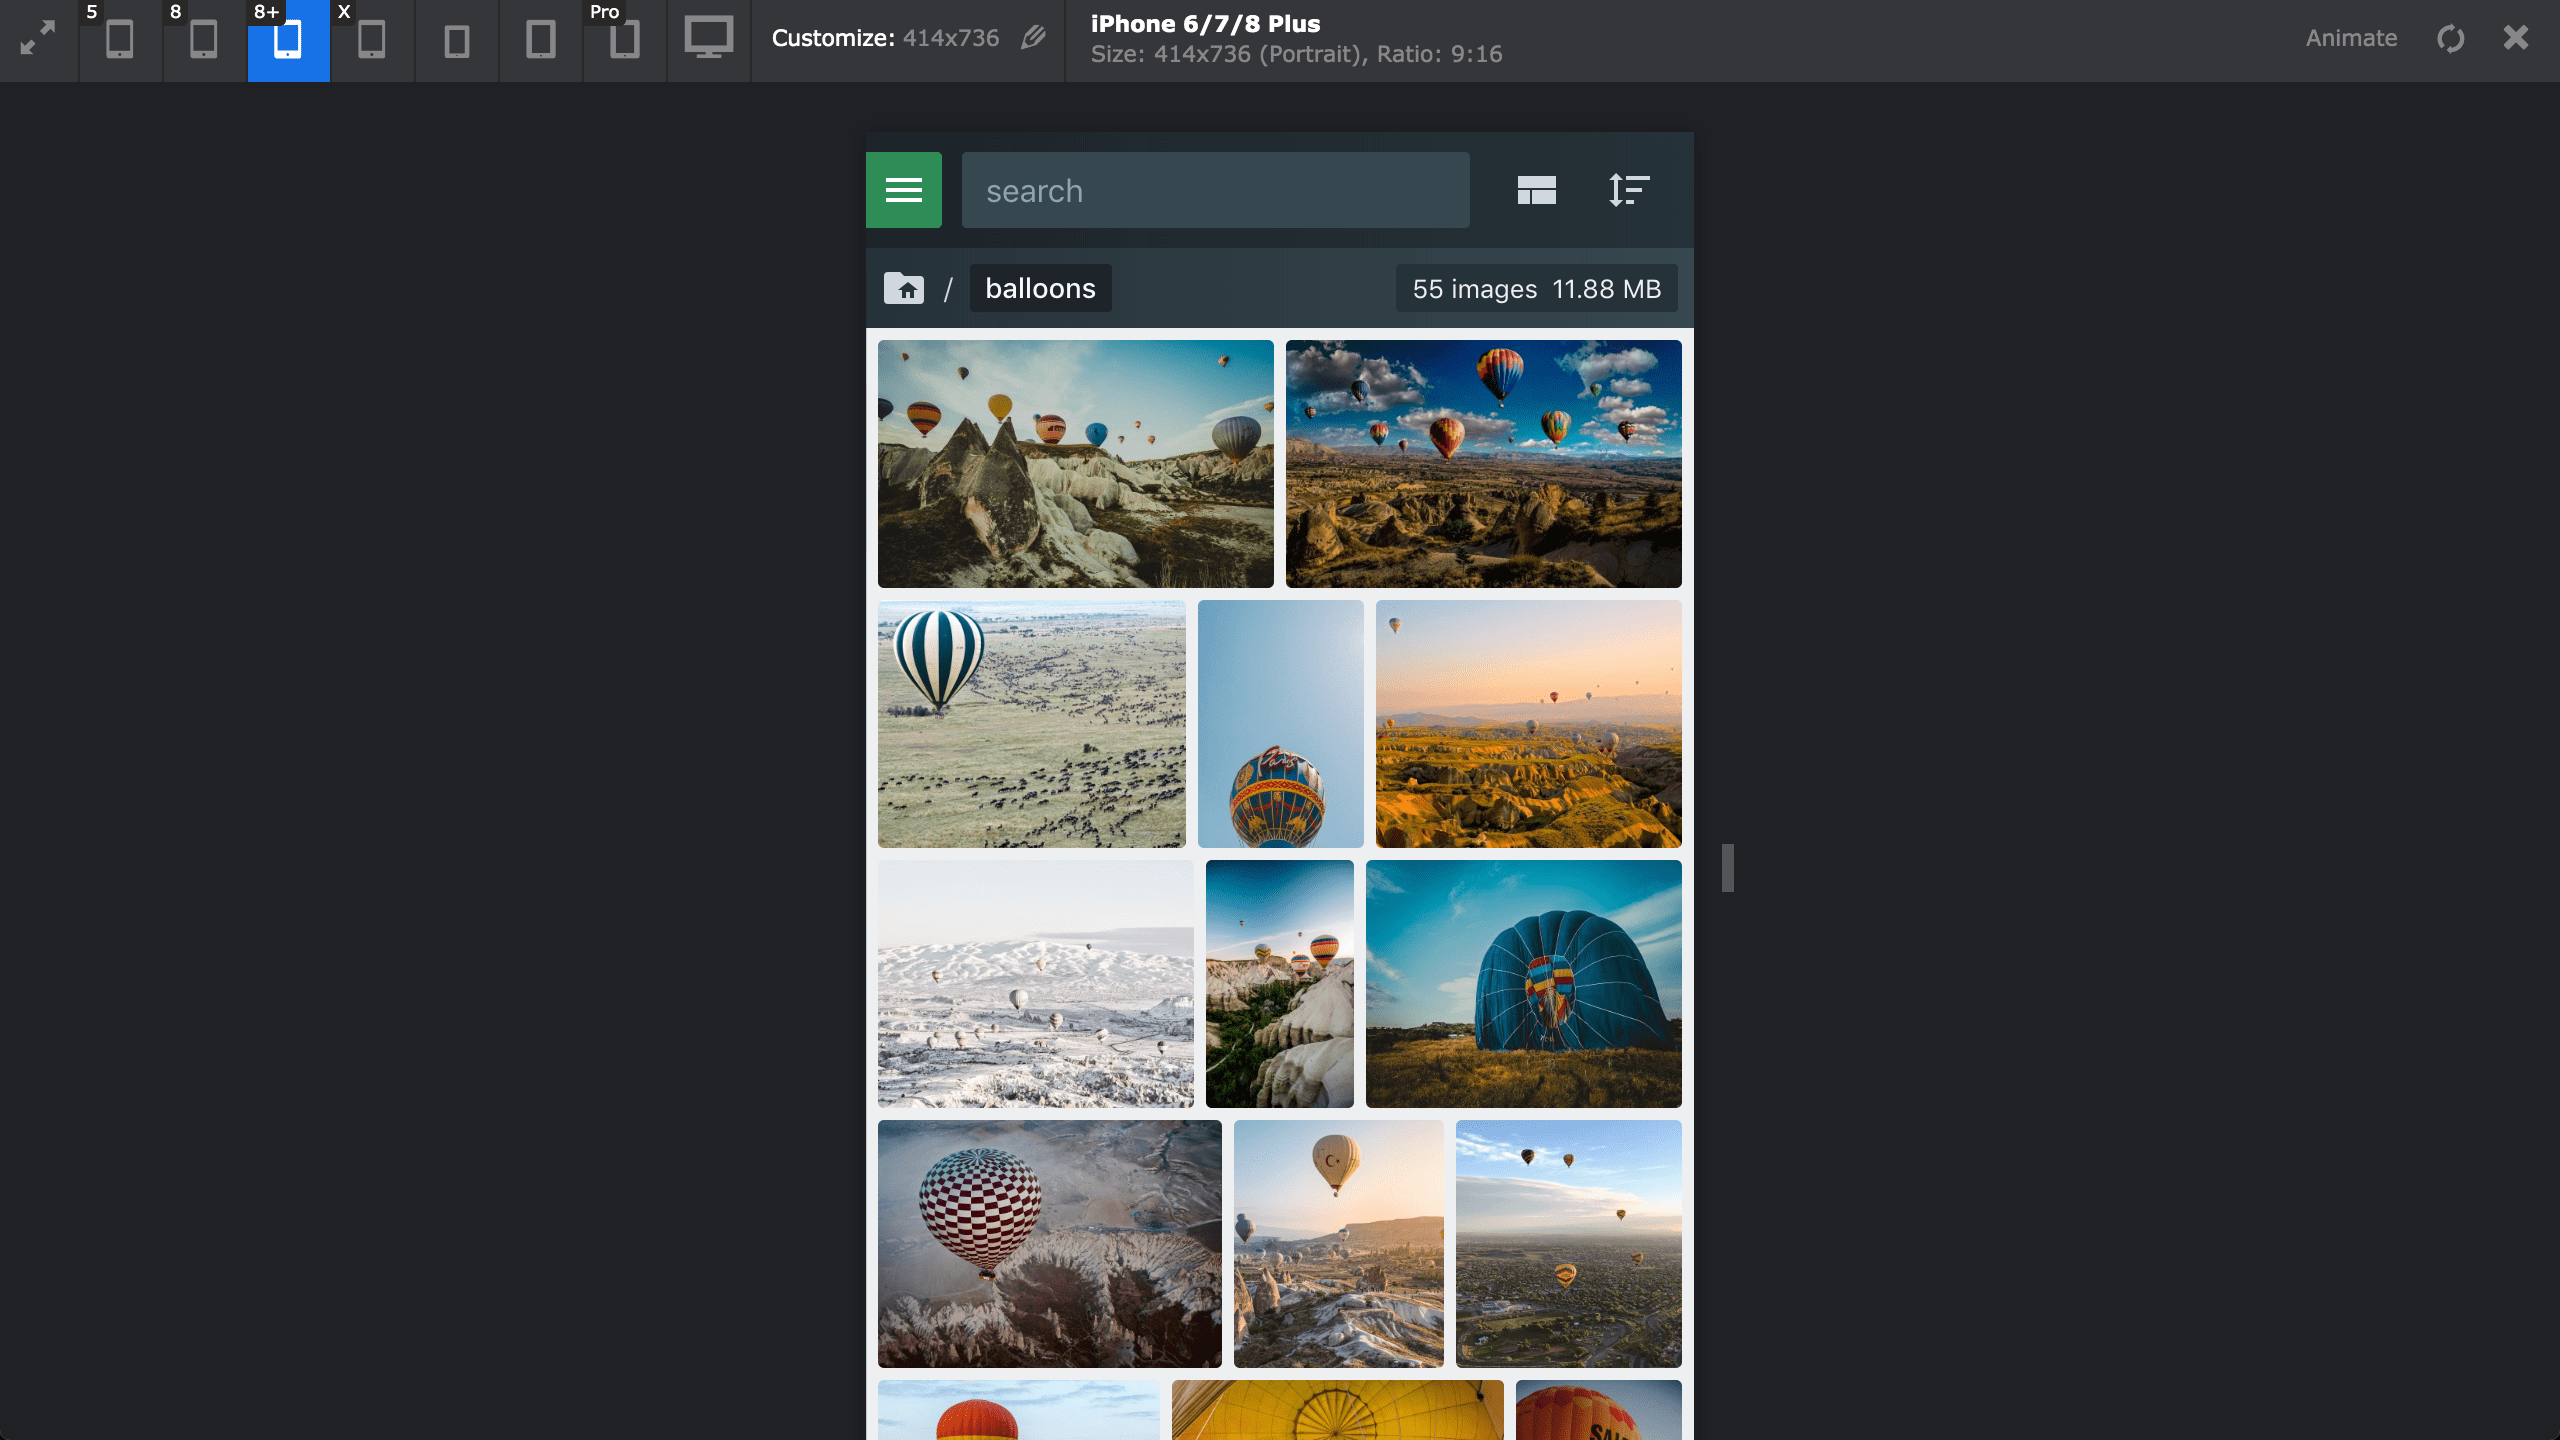Switch to the desktop monitor preview
This screenshot has height=1440, width=2560.
click(x=708, y=40)
